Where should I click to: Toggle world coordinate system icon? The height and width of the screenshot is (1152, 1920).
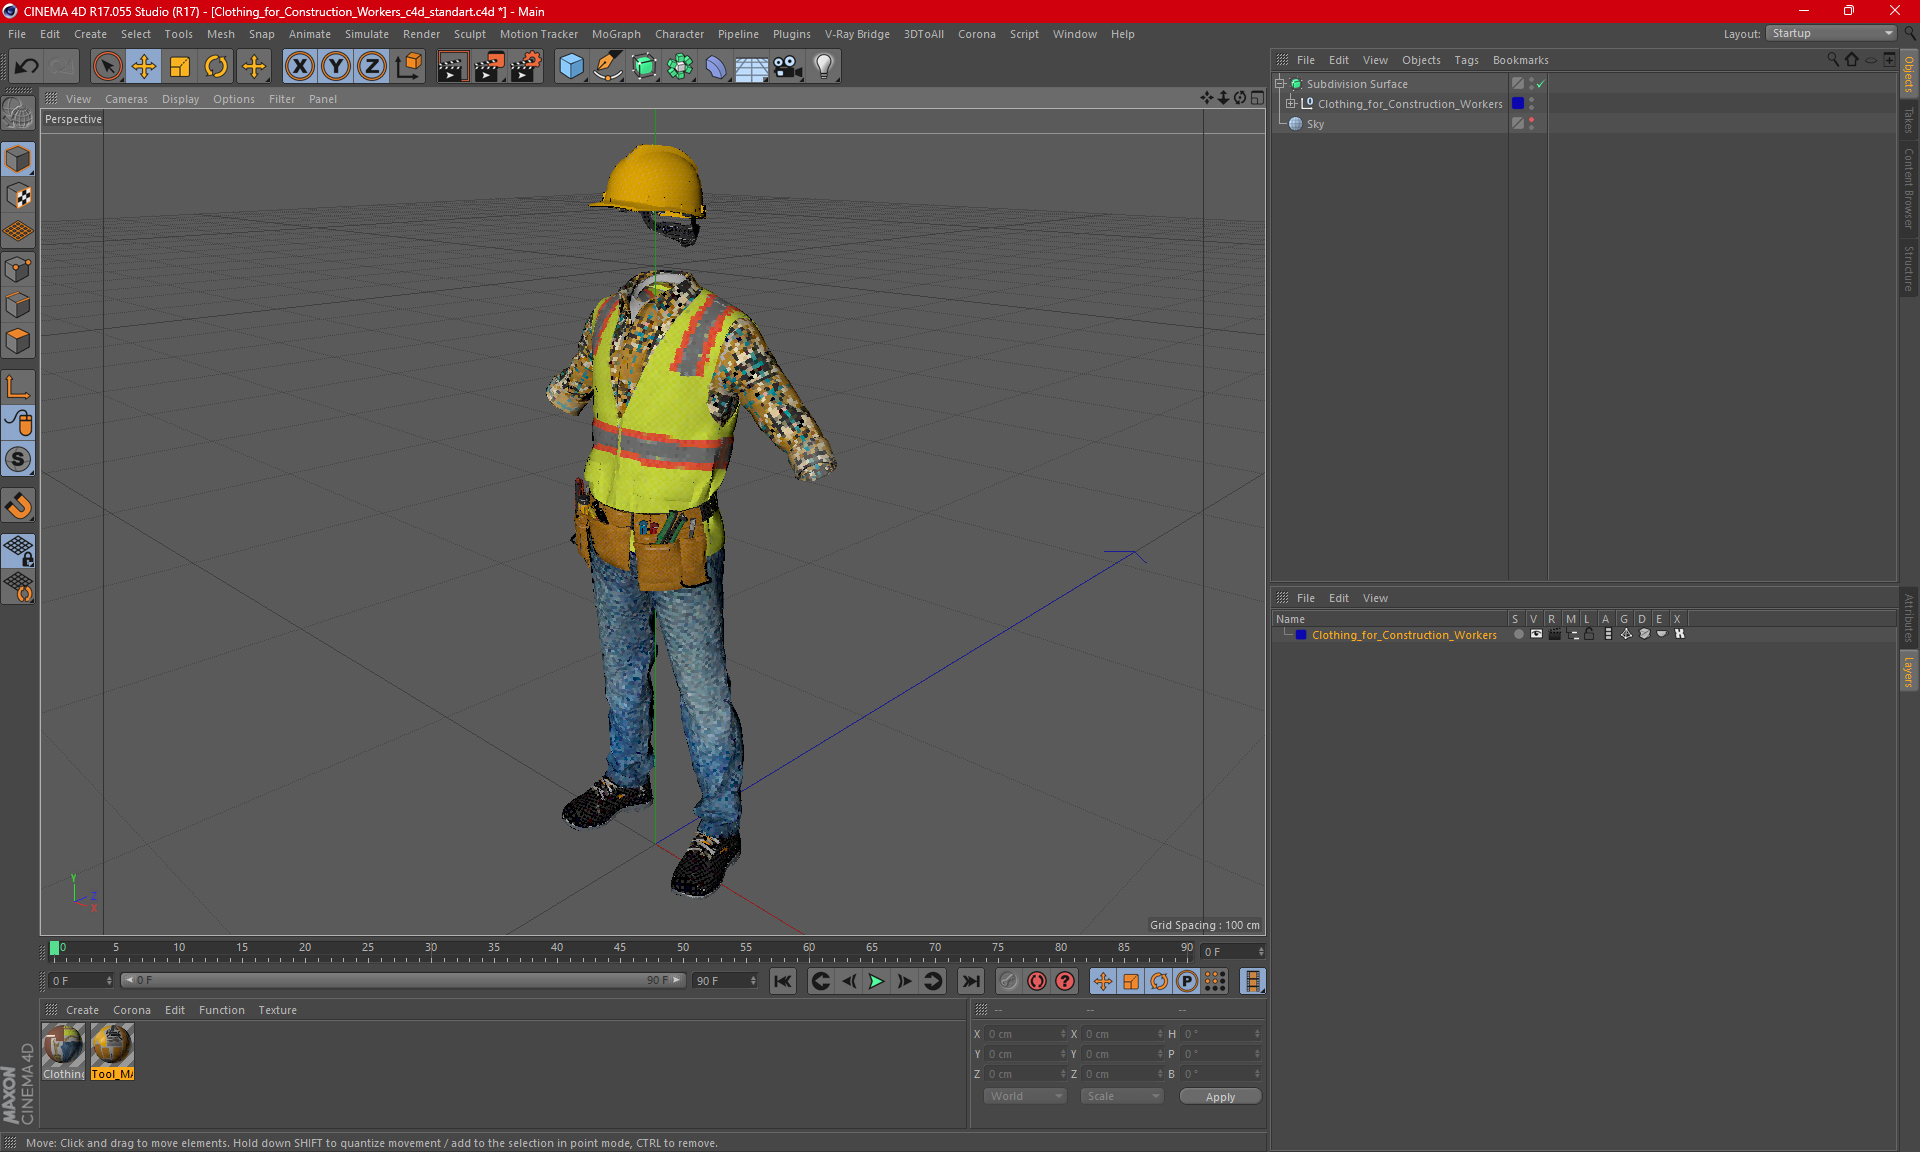(x=409, y=67)
